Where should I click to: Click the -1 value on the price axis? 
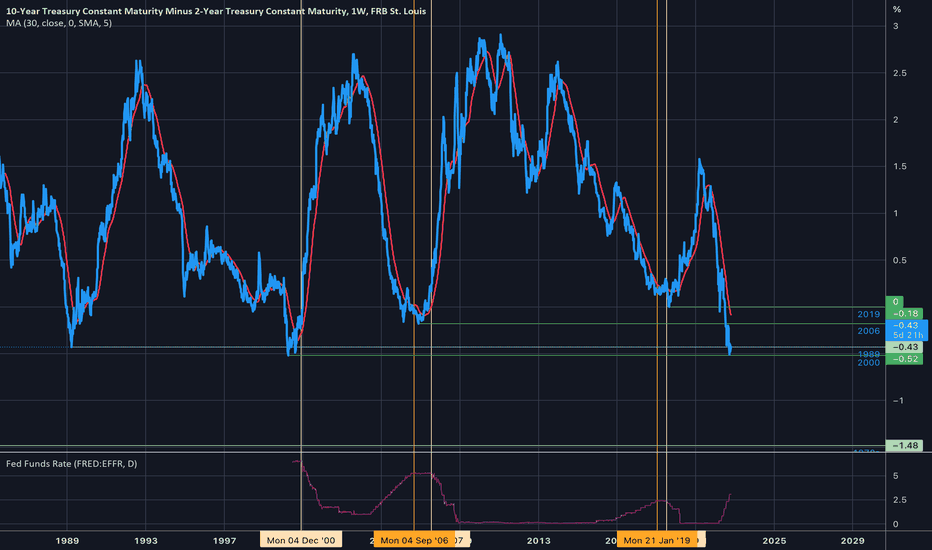coord(898,401)
